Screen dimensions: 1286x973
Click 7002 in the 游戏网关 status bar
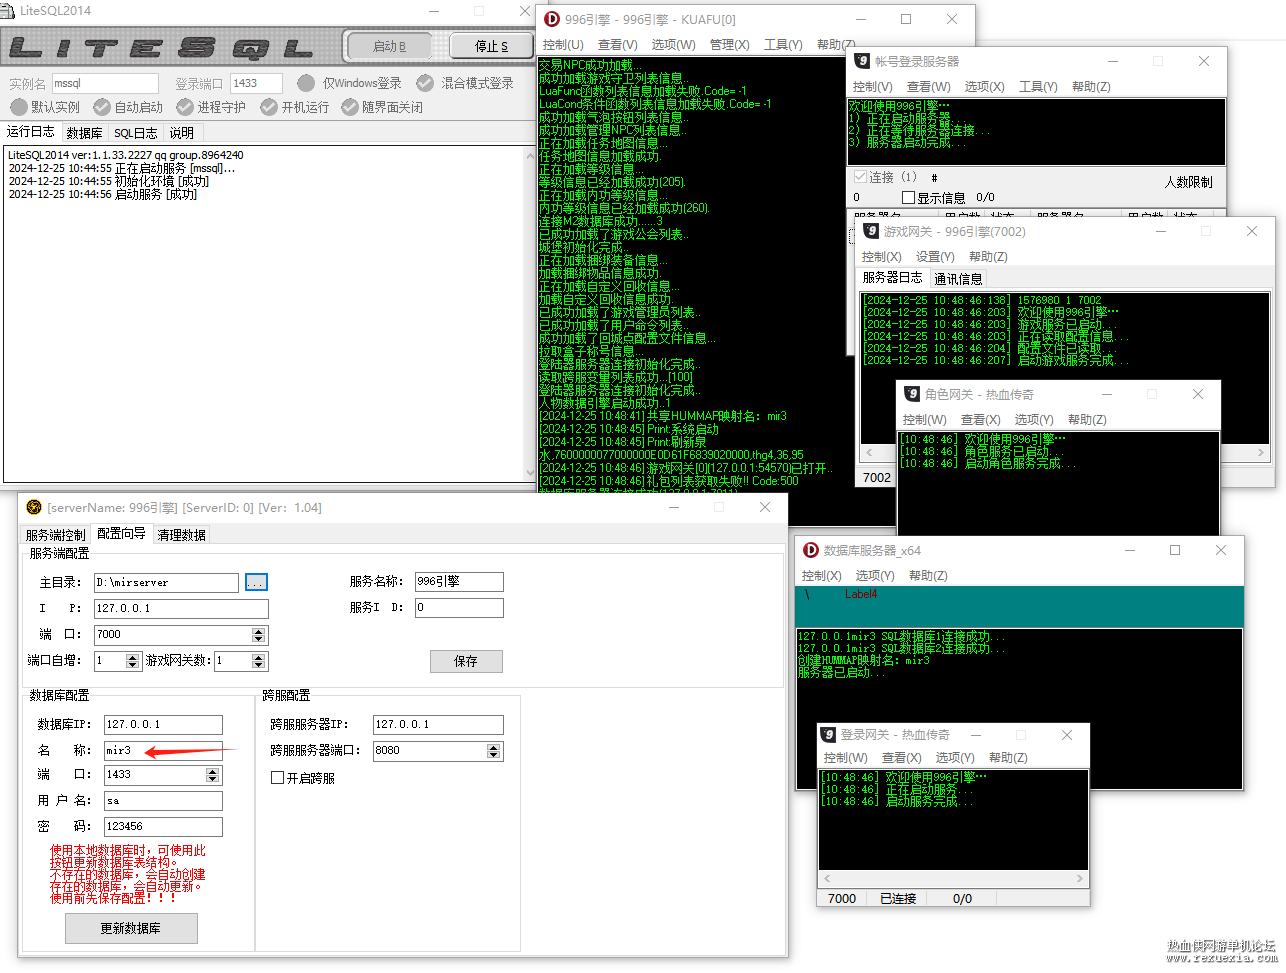pos(877,477)
